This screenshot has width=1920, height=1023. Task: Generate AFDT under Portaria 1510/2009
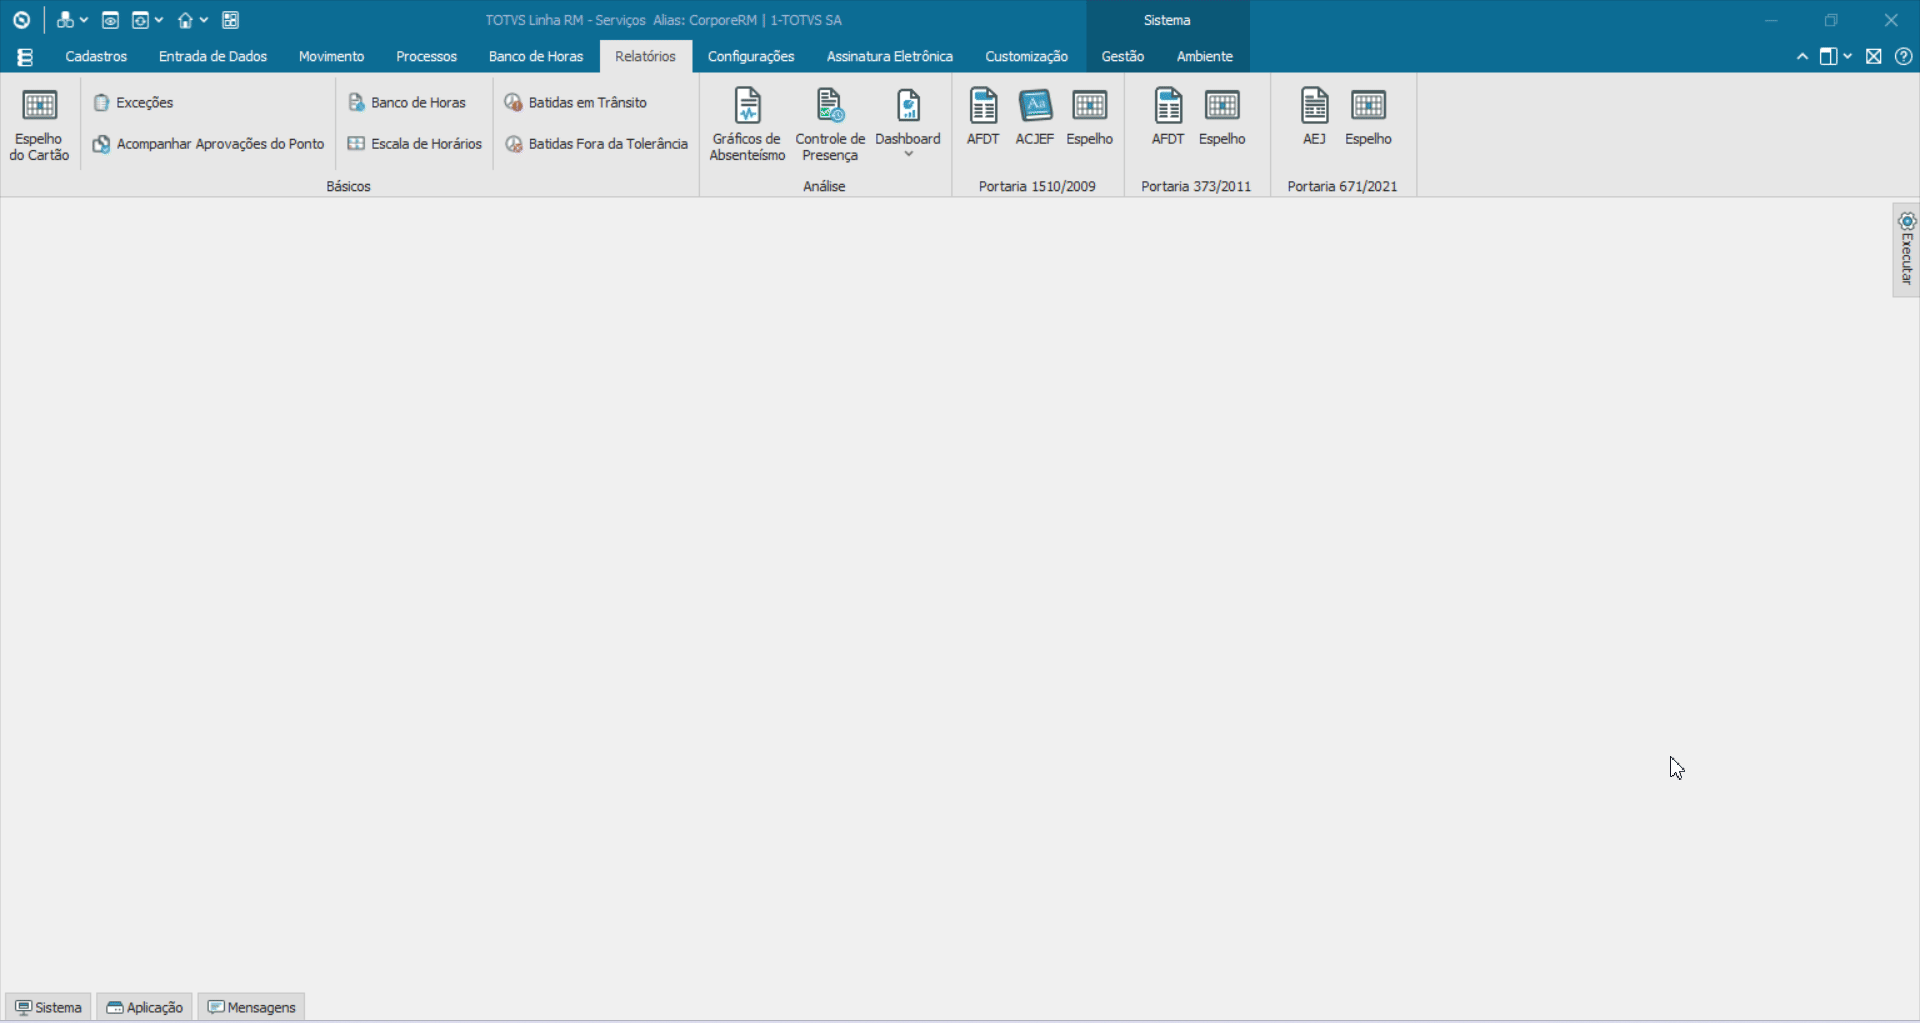point(983,118)
